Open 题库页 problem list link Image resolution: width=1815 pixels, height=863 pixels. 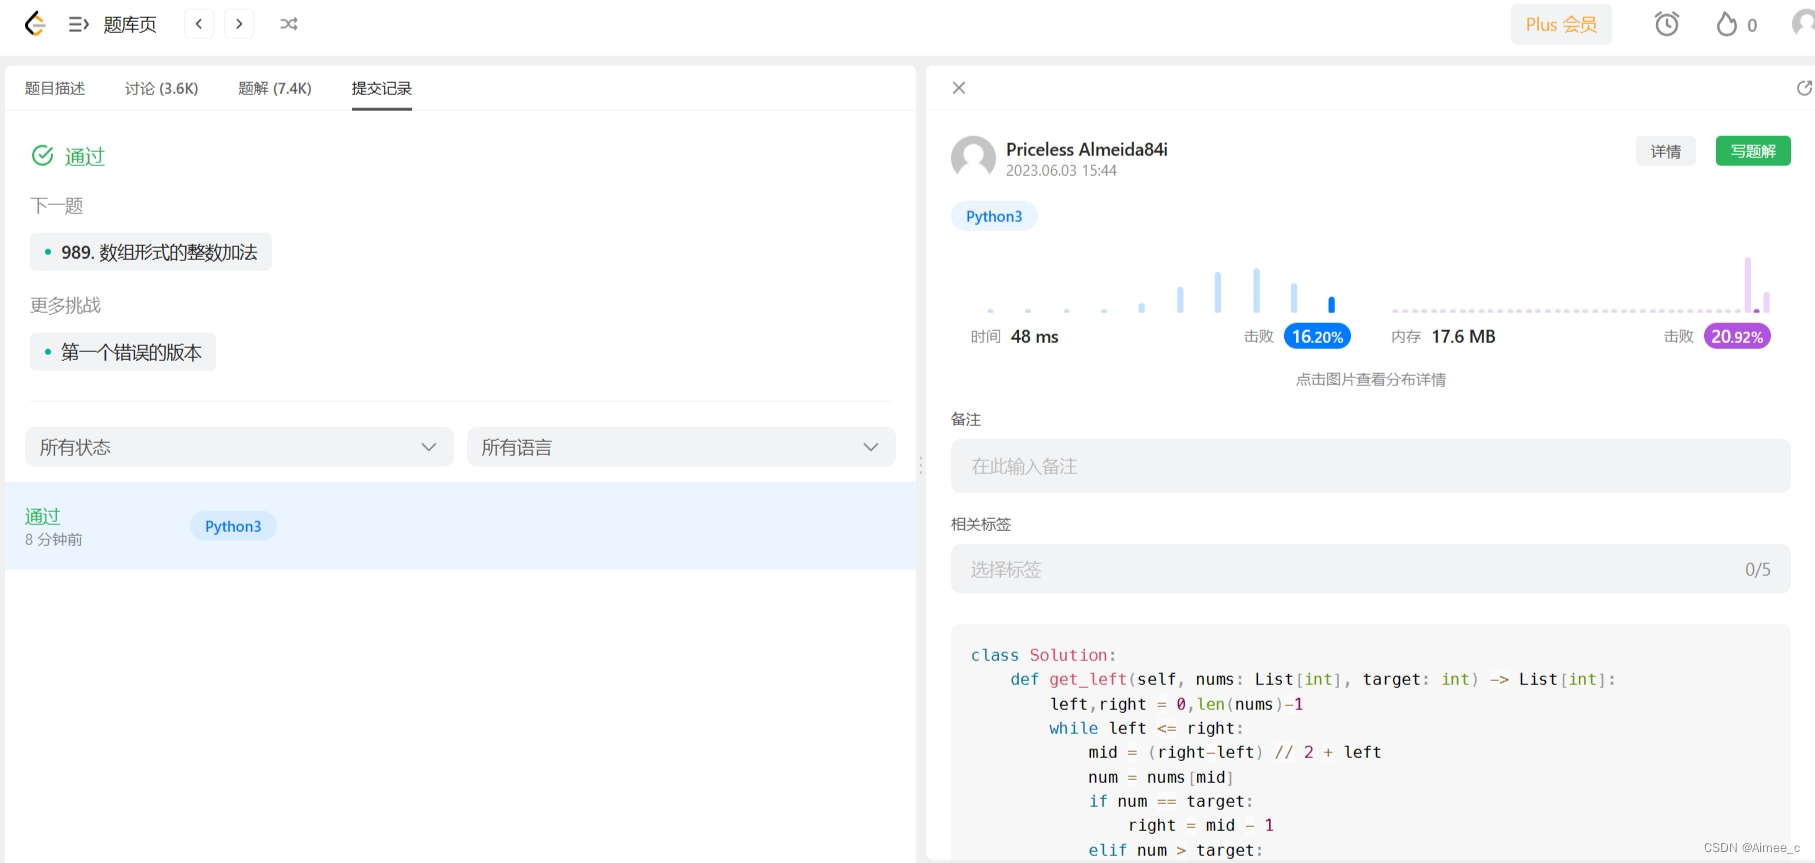(130, 24)
